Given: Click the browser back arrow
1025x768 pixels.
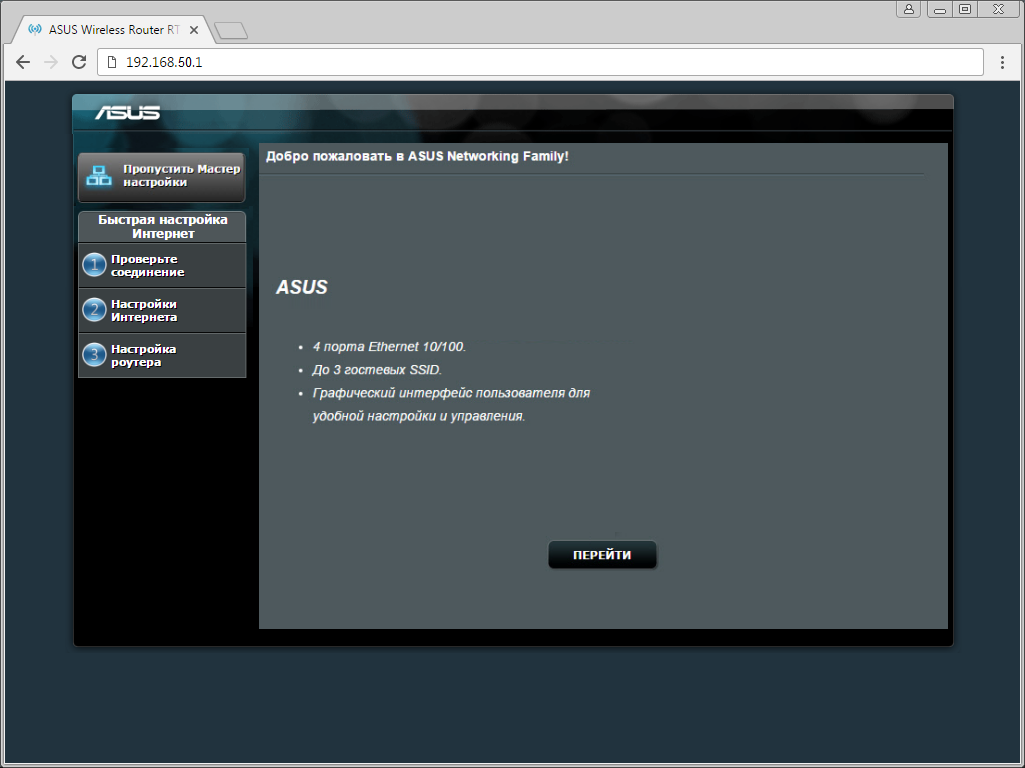Looking at the screenshot, I should click(23, 62).
